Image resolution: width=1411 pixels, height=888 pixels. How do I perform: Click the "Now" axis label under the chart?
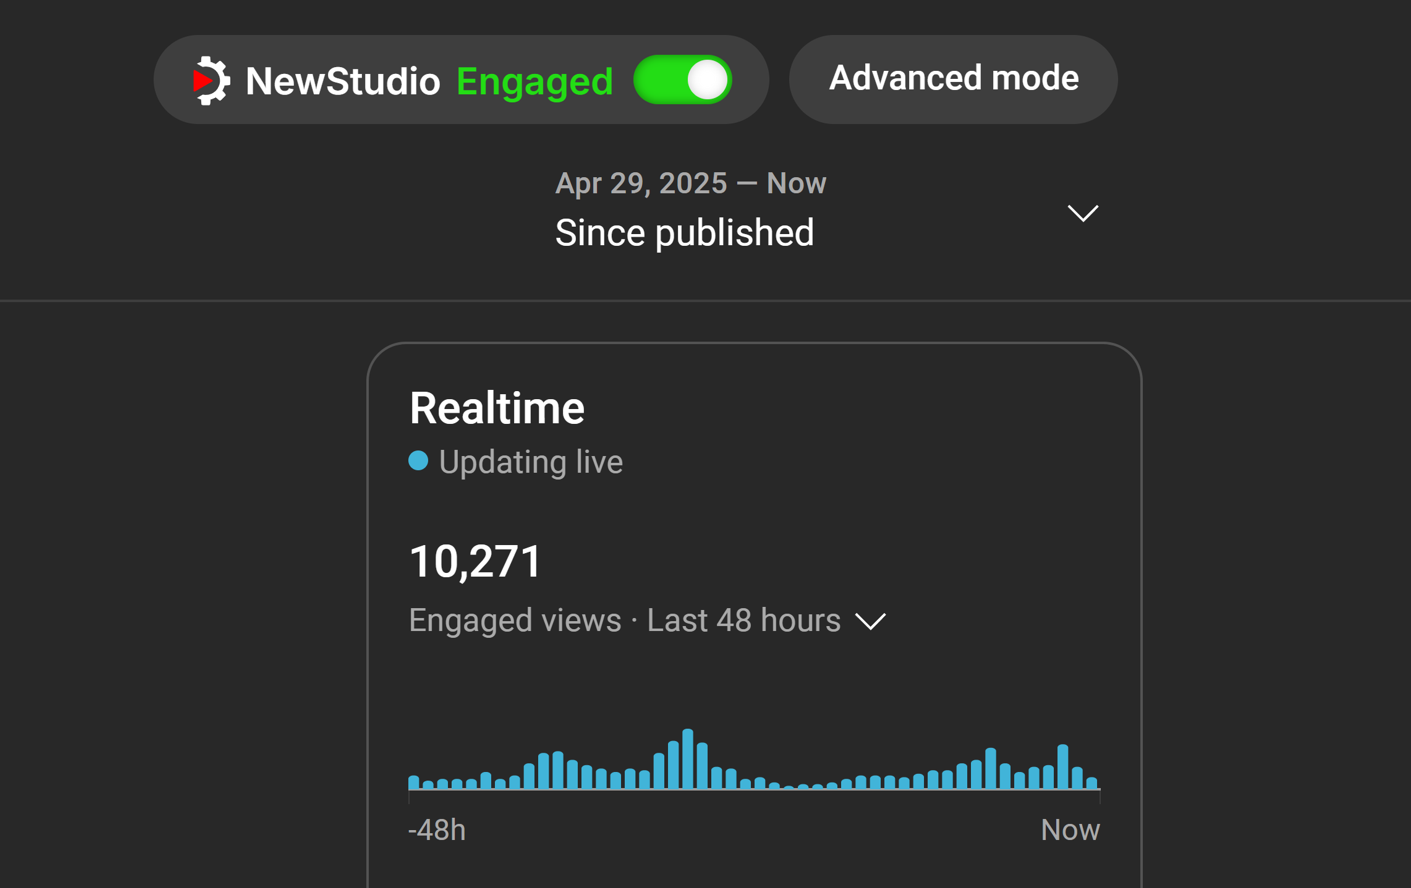click(1069, 830)
